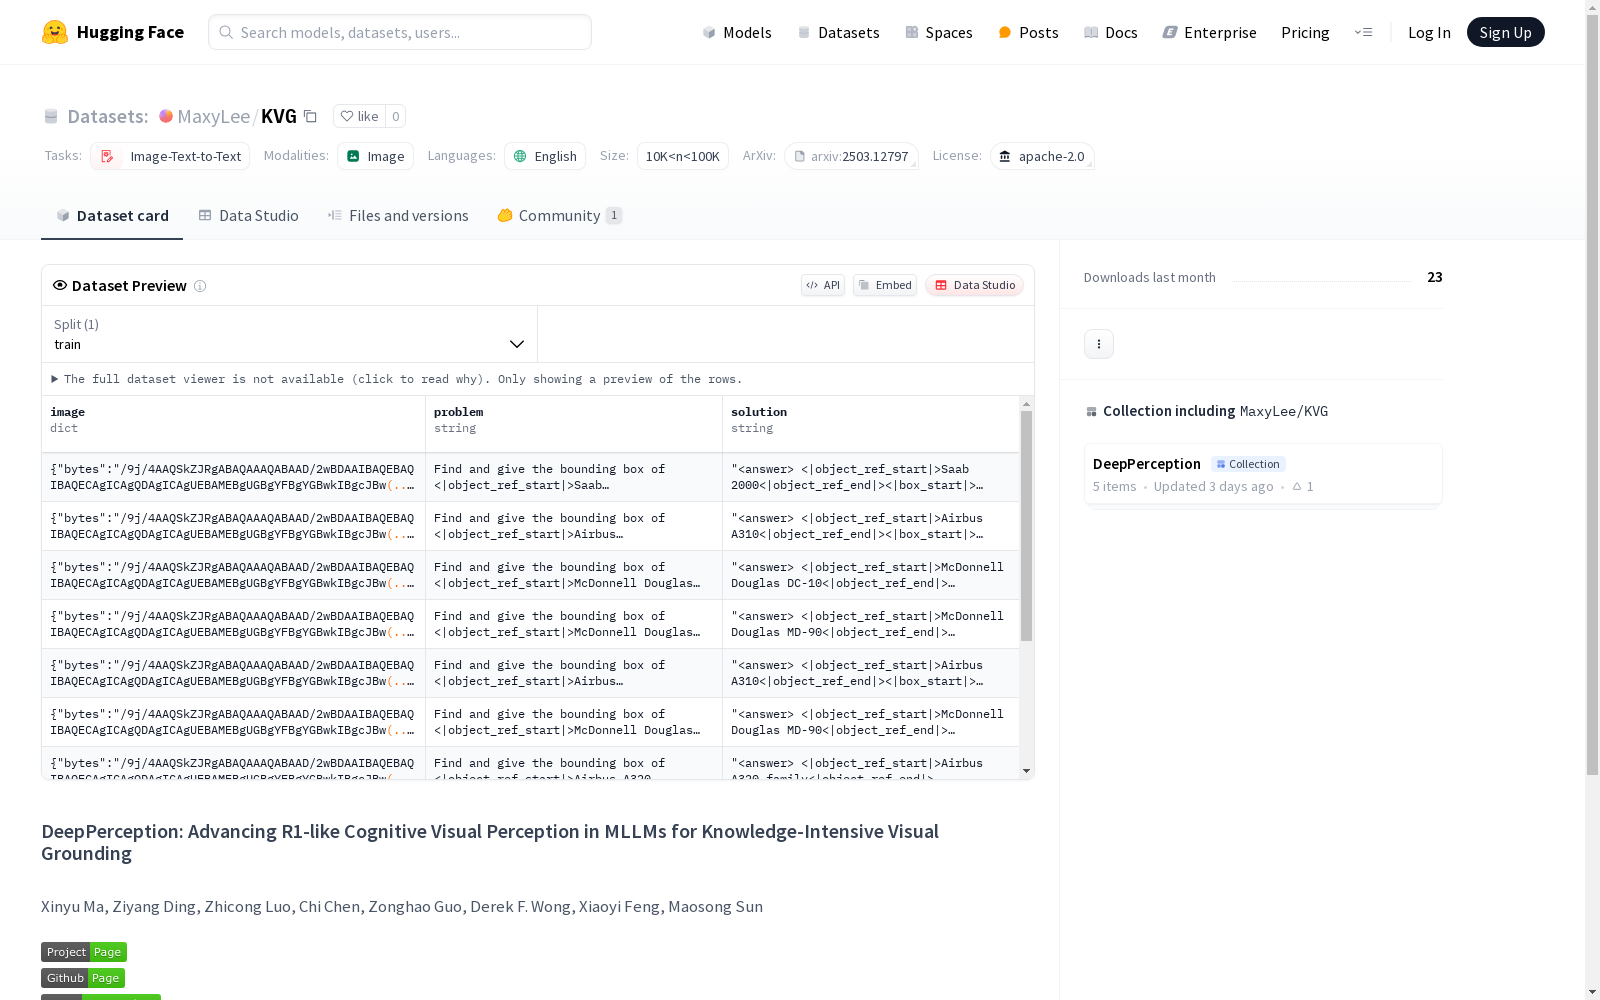Open Data Studio from the preview header
The width and height of the screenshot is (1600, 1000).
click(974, 285)
